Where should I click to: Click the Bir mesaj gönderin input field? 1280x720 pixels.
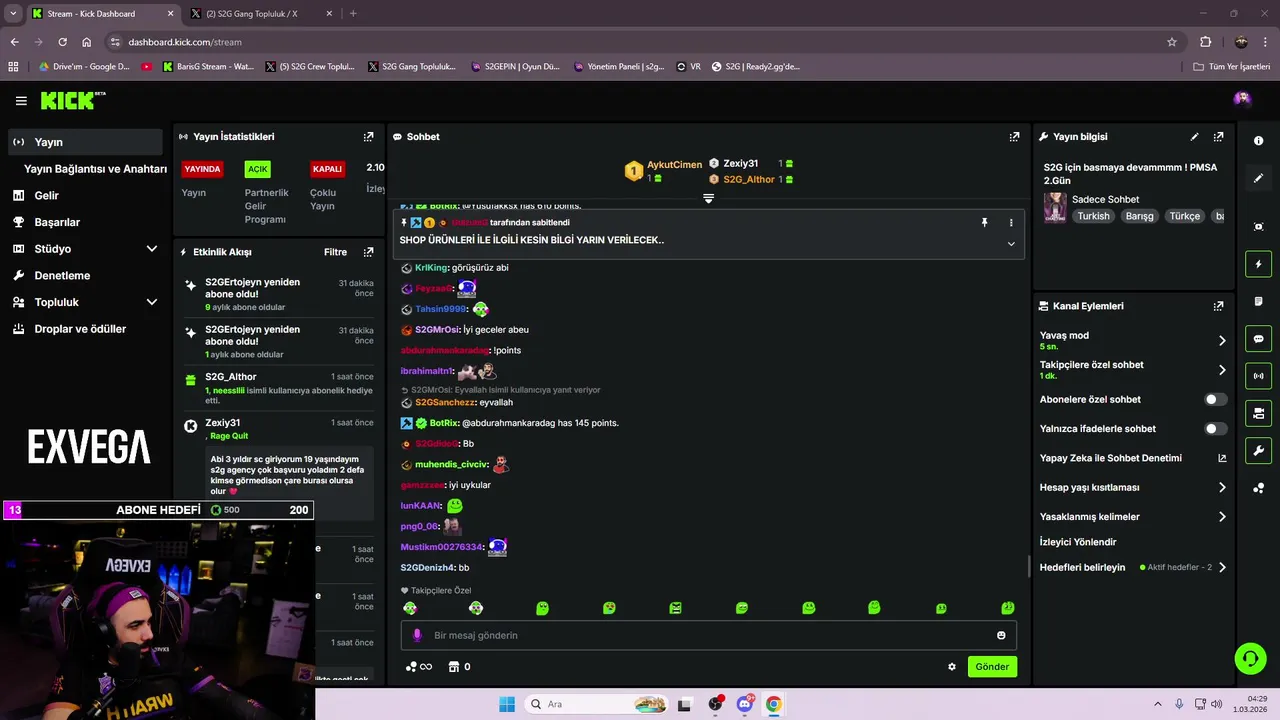pyautogui.click(x=708, y=635)
